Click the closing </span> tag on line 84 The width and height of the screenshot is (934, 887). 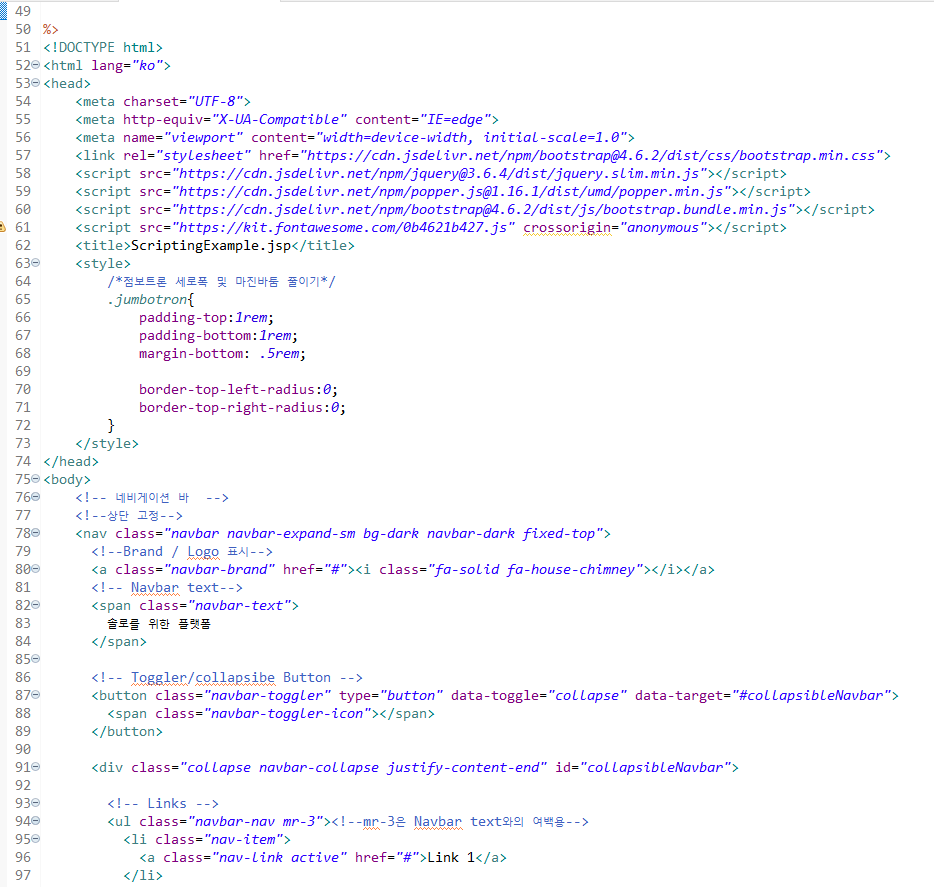click(119, 642)
